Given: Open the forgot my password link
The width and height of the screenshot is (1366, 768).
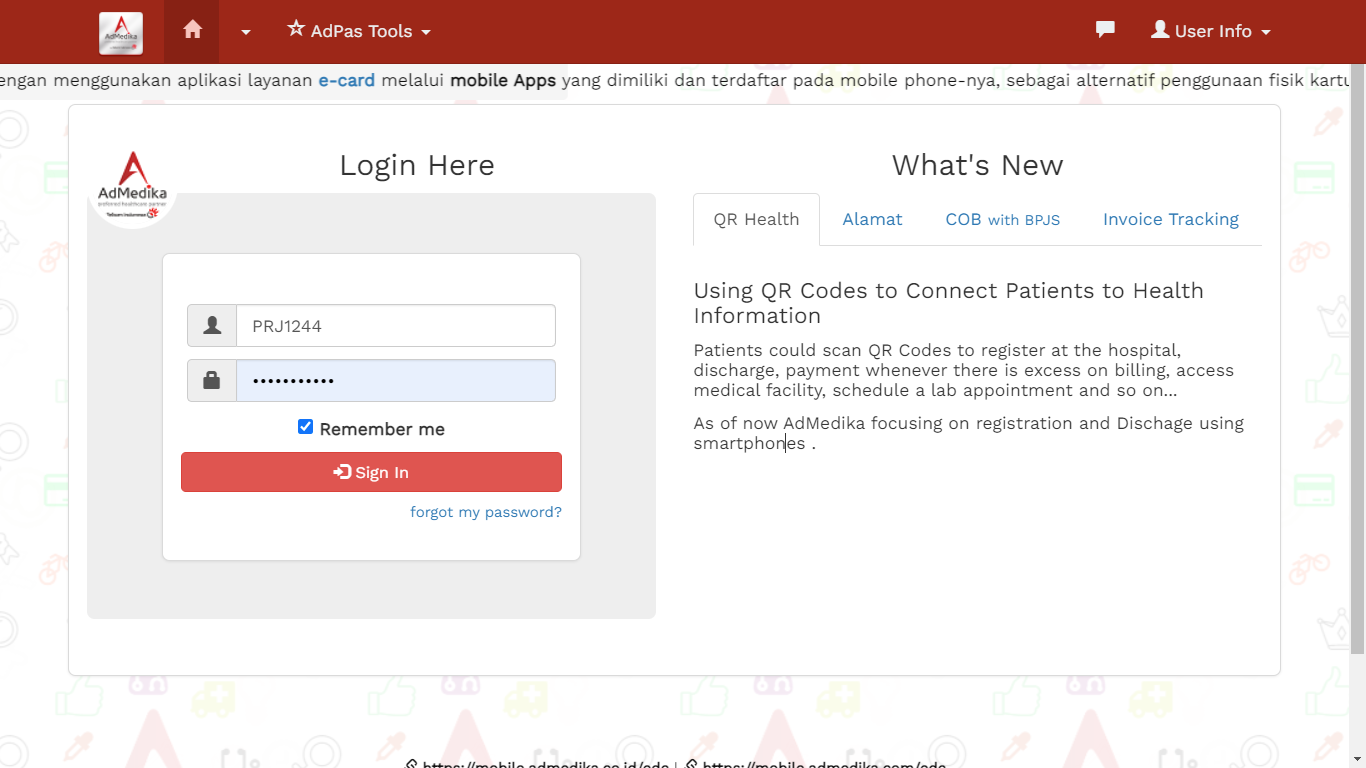Looking at the screenshot, I should tap(486, 512).
